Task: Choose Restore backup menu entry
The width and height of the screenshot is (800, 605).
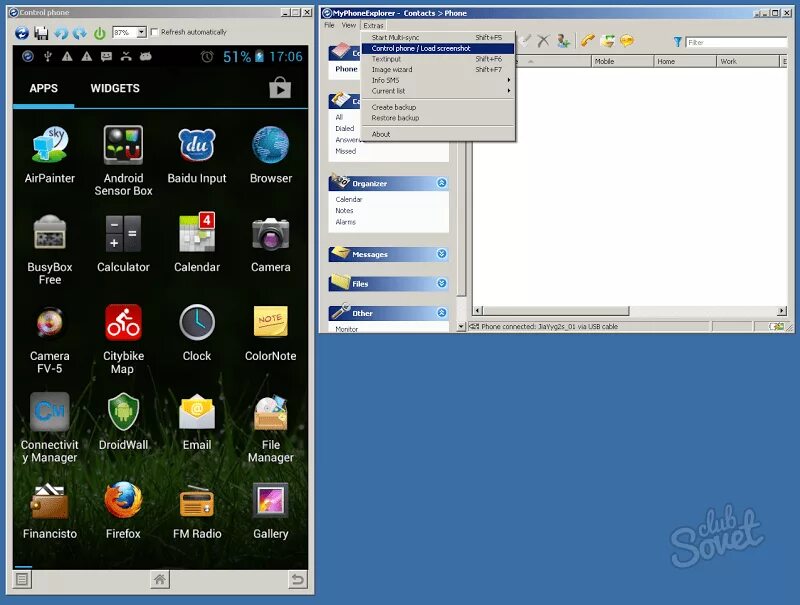Action: click(x=438, y=118)
